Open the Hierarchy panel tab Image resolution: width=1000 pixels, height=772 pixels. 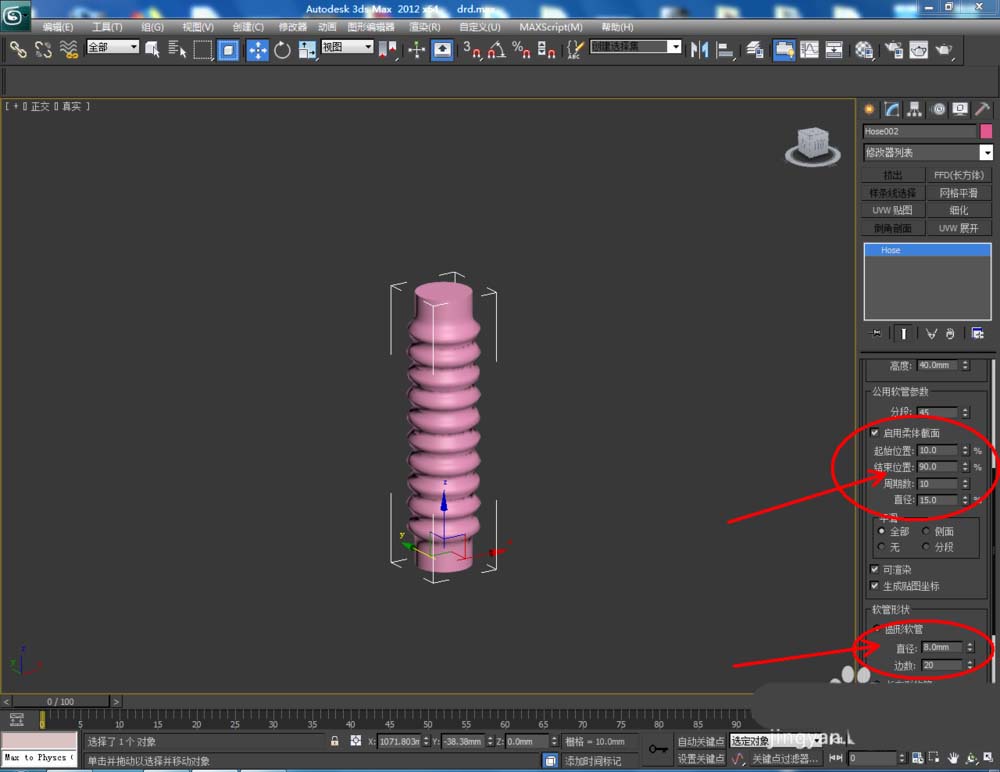914,109
